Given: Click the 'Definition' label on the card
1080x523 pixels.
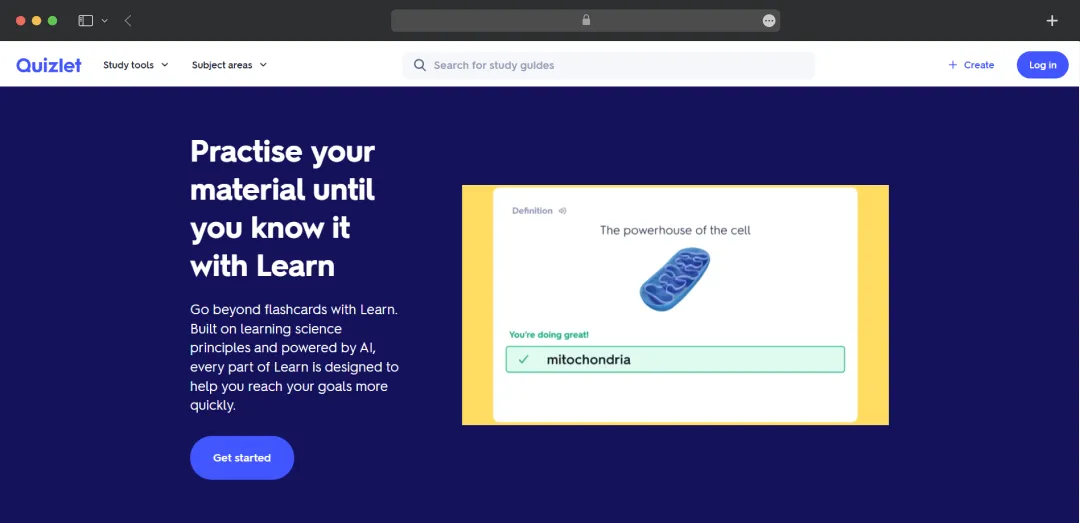Looking at the screenshot, I should pyautogui.click(x=532, y=211).
